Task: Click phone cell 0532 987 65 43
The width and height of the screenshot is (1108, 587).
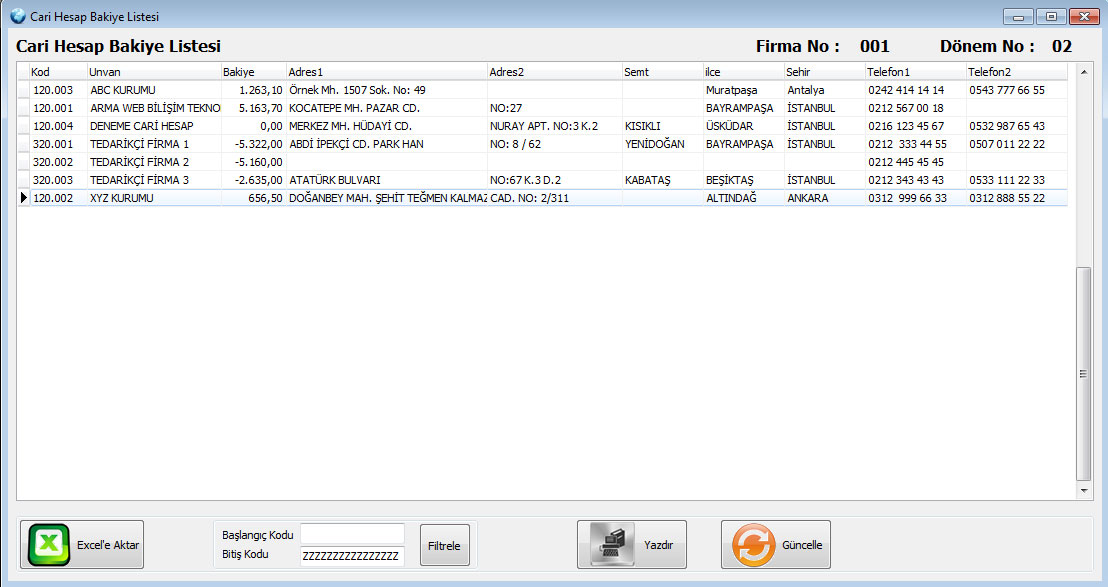Action: pos(1017,126)
